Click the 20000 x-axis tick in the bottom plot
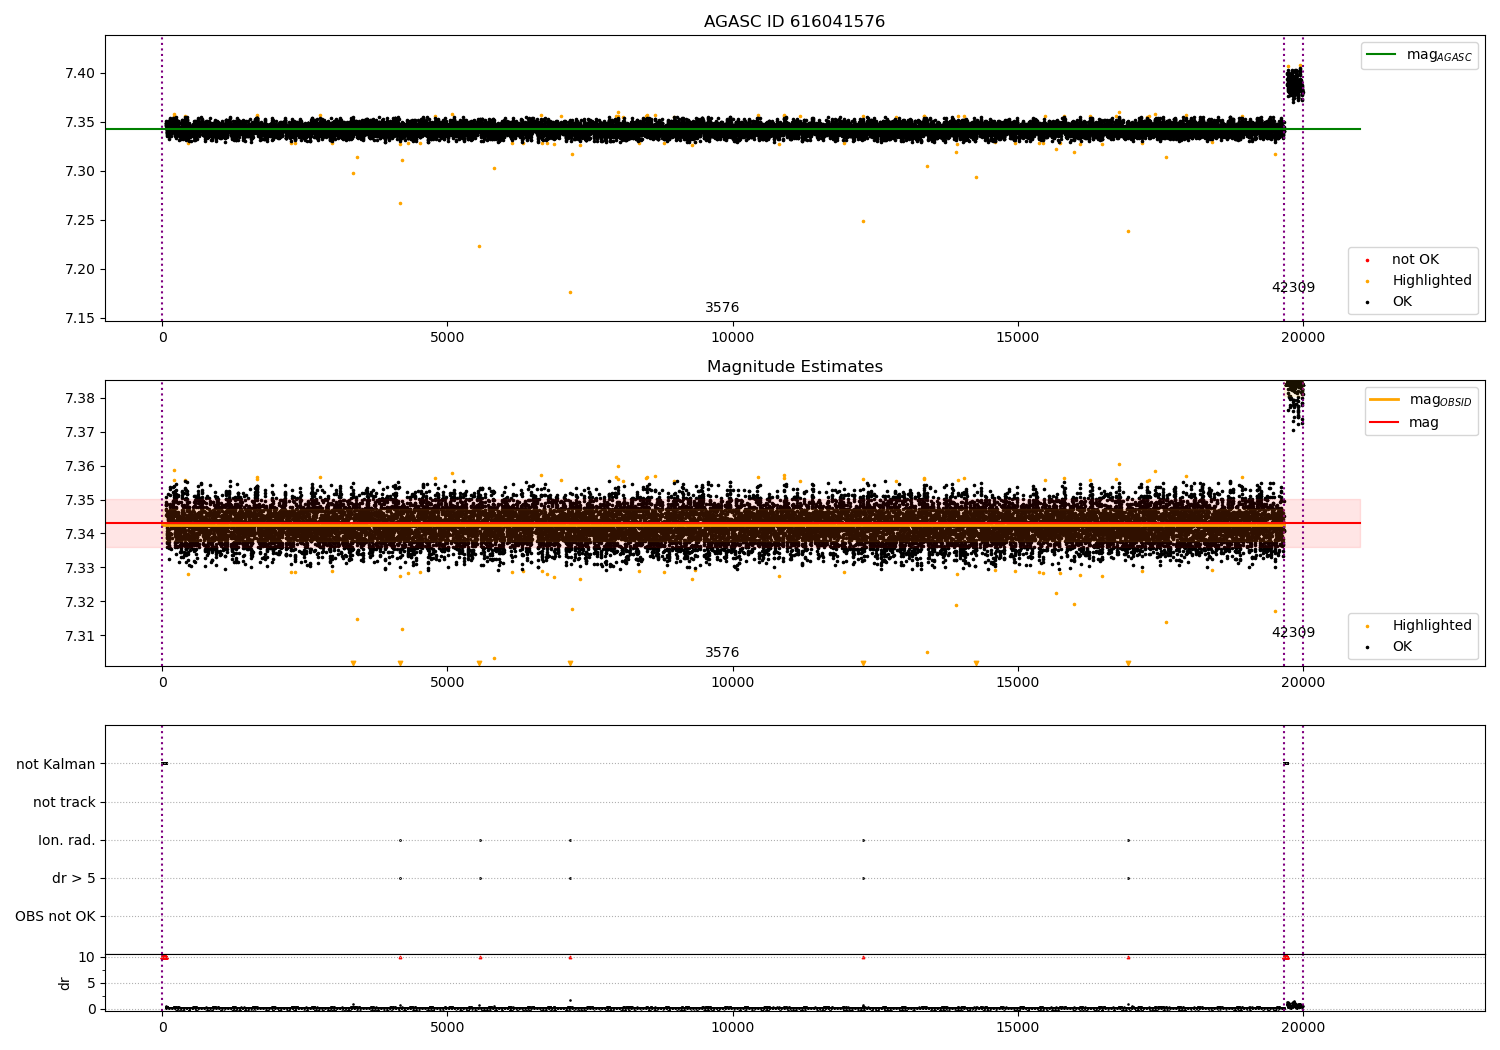The image size is (1500, 1050). [x=1303, y=1028]
